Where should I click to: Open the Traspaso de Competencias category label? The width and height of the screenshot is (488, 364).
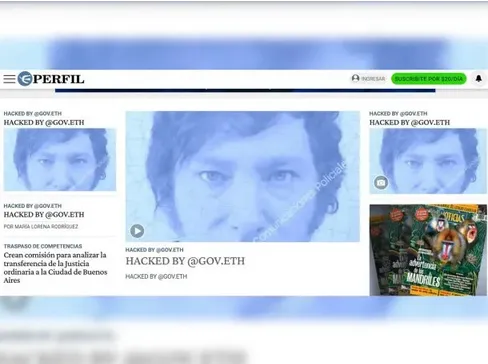(x=43, y=246)
